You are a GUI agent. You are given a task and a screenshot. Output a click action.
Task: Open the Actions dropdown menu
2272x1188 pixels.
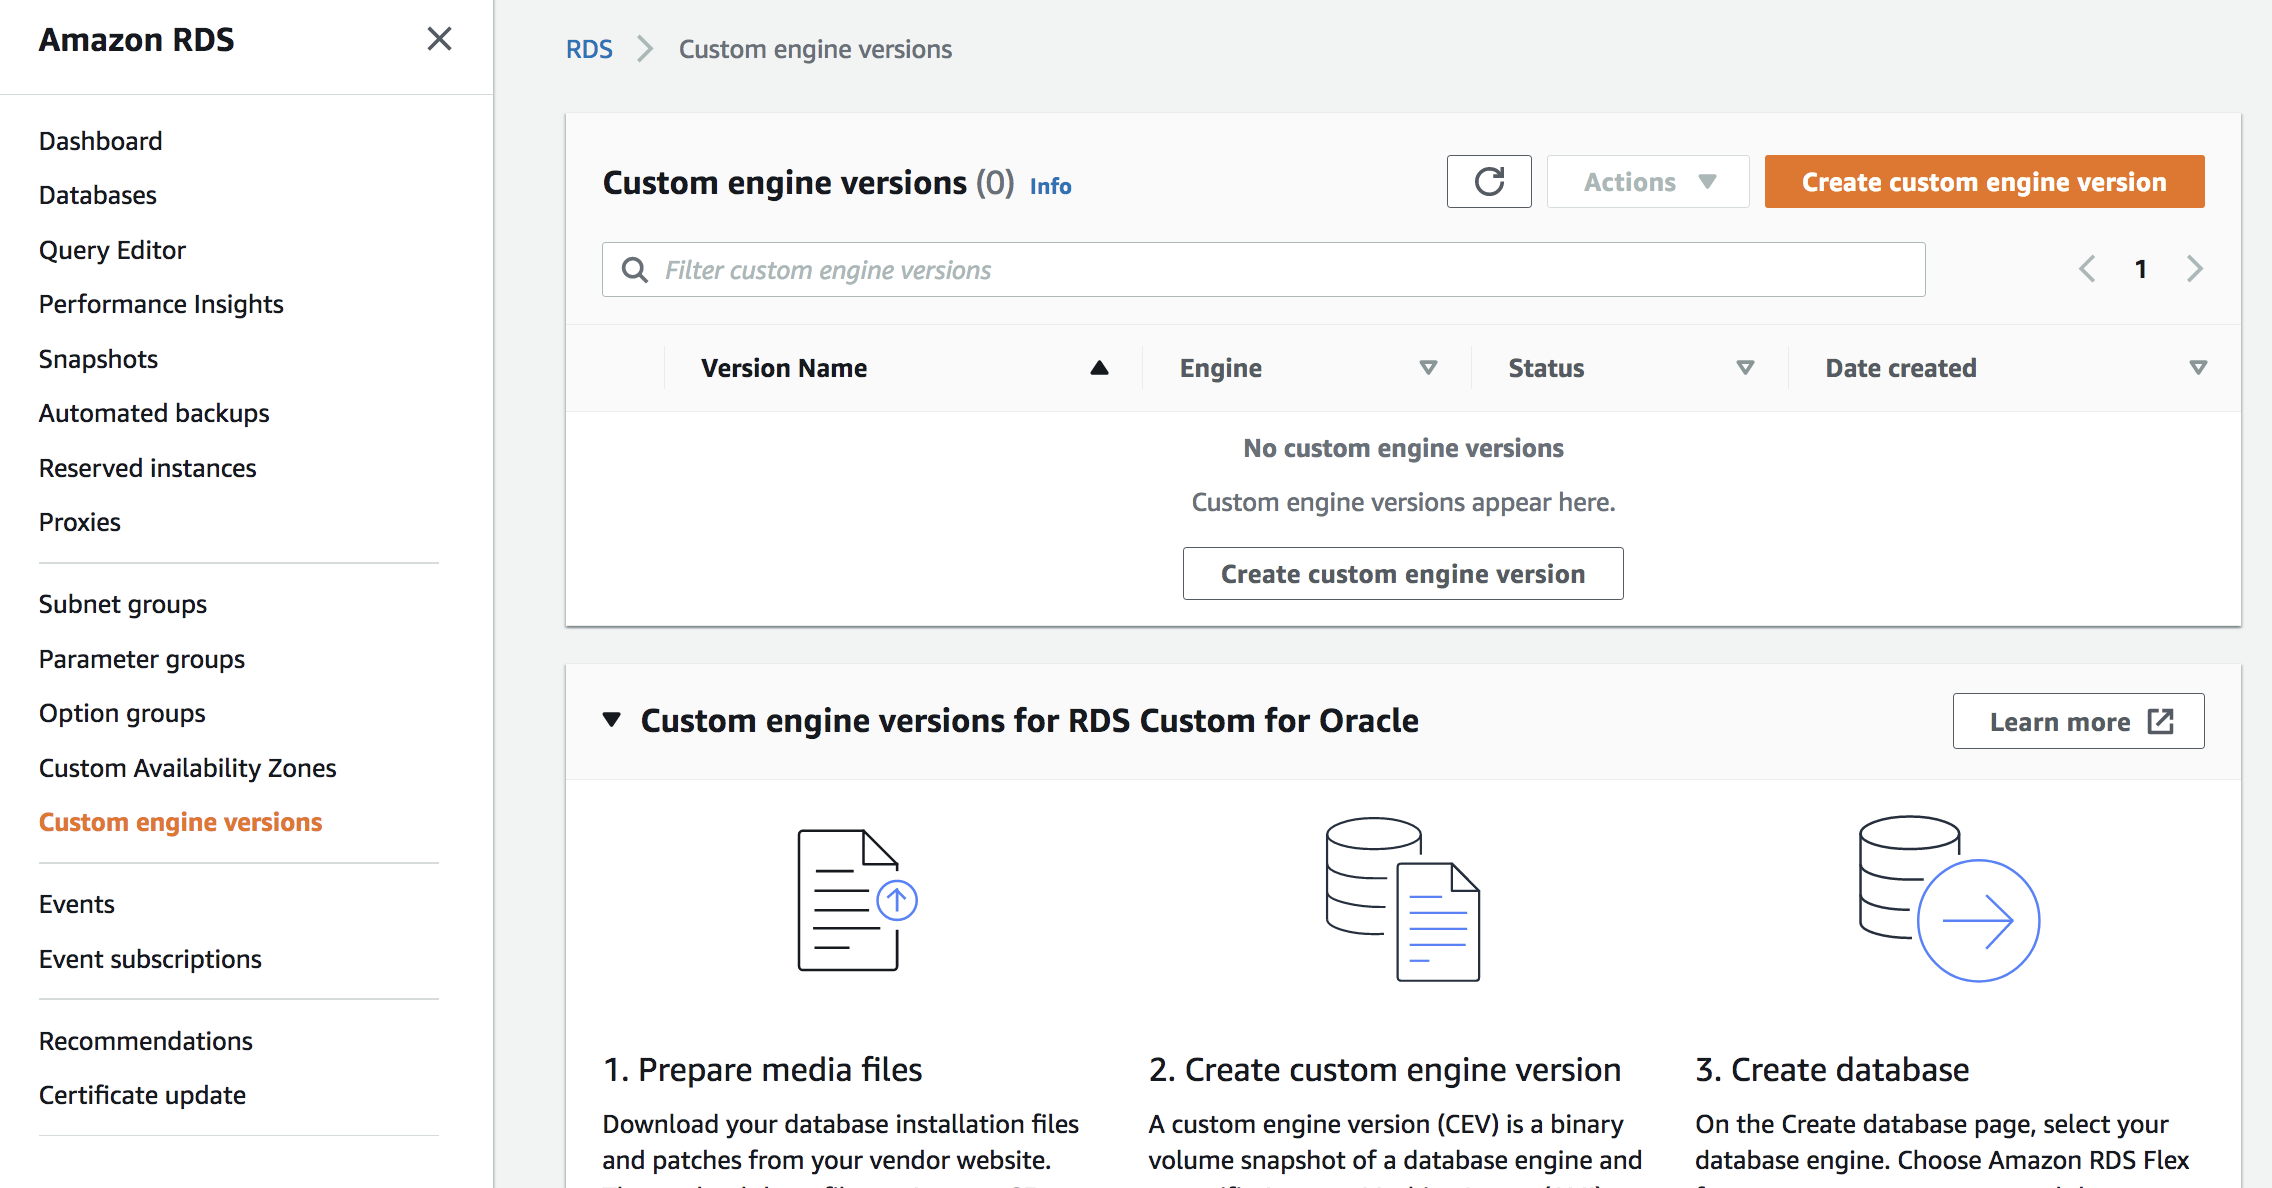pos(1648,182)
